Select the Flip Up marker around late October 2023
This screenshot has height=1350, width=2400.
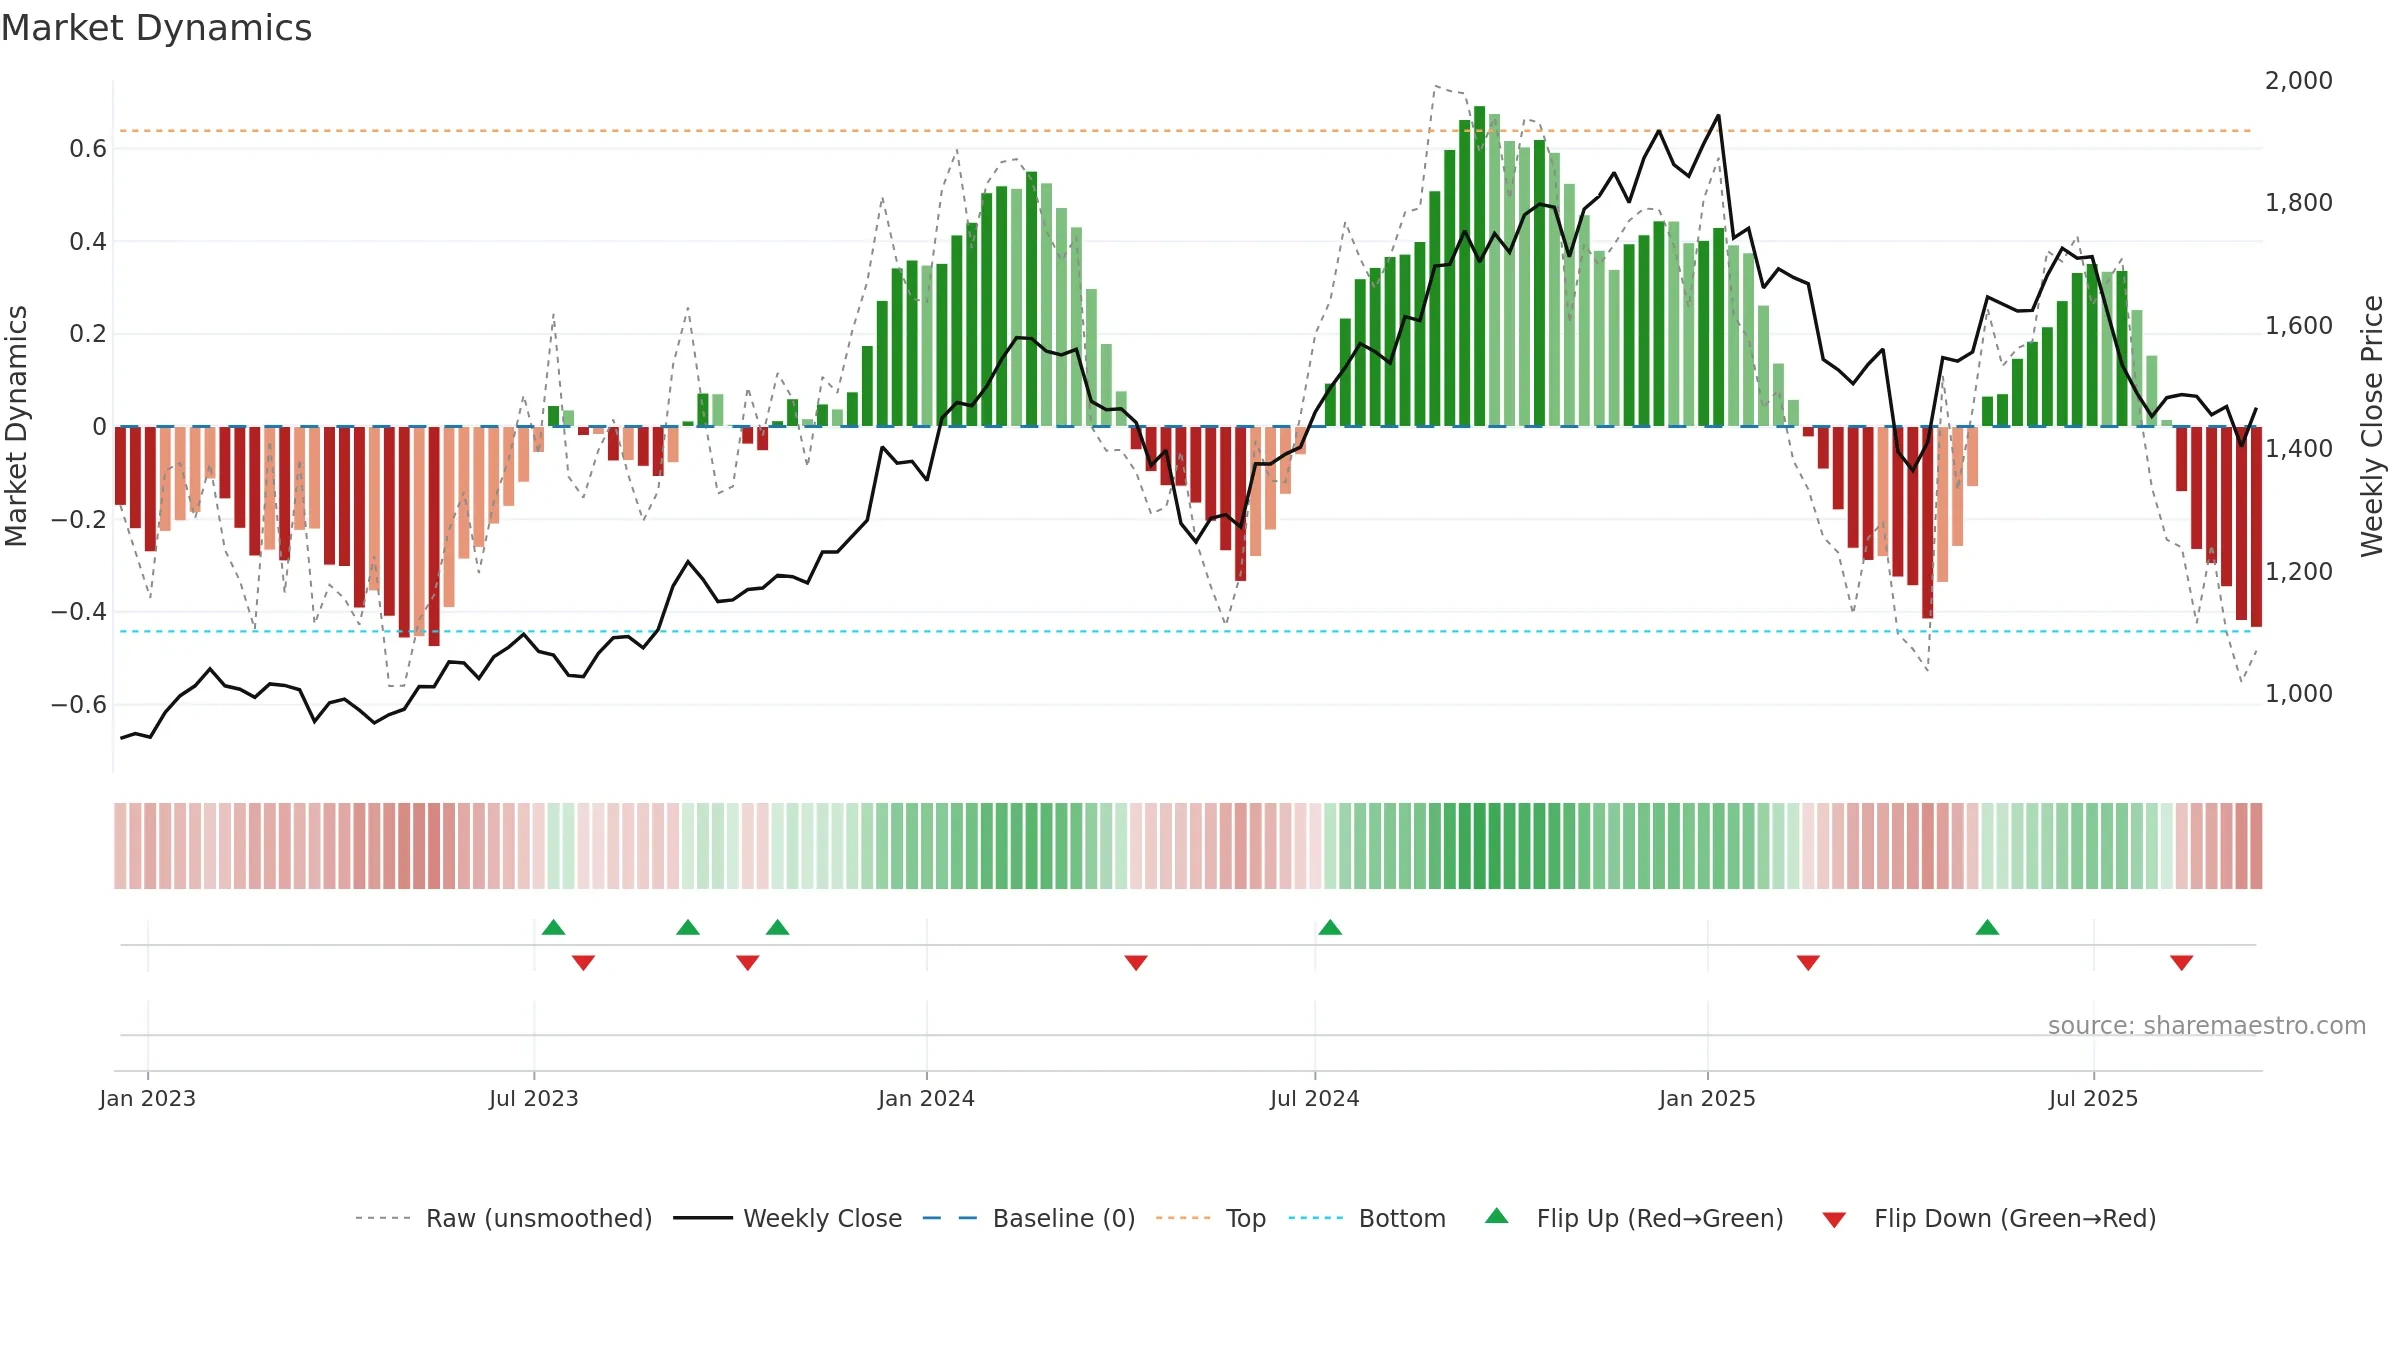pos(778,927)
